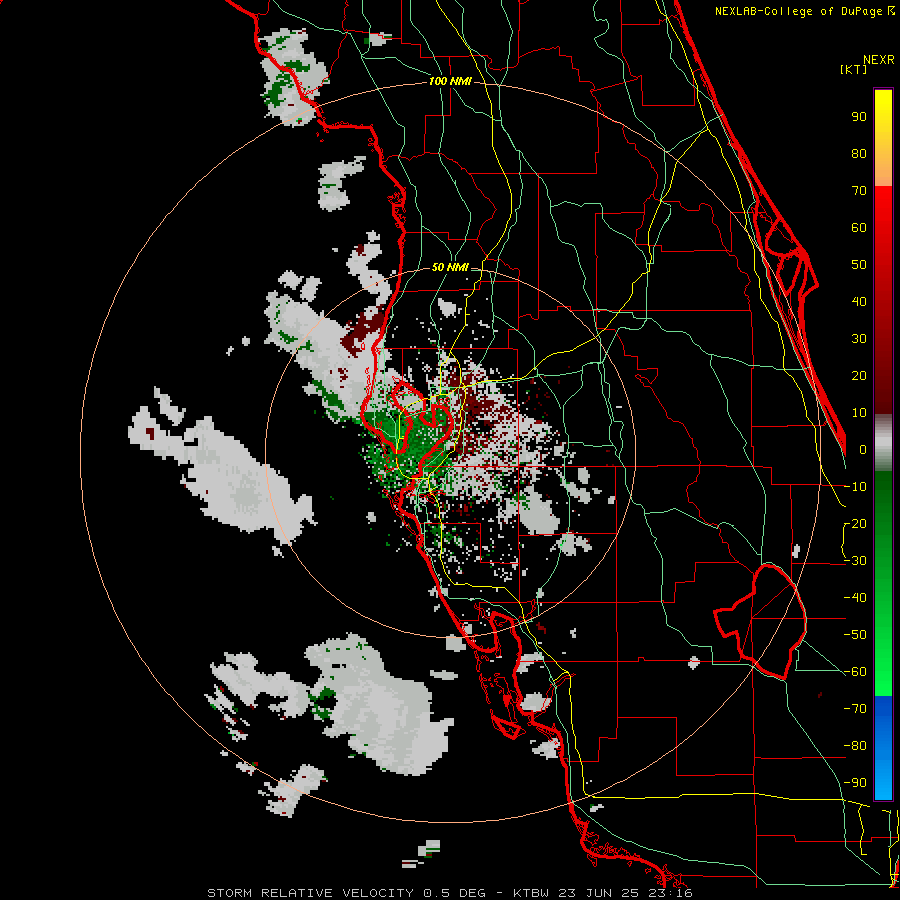Click the positive 70 knot scale label
This screenshot has height=900, width=900.
click(x=859, y=191)
